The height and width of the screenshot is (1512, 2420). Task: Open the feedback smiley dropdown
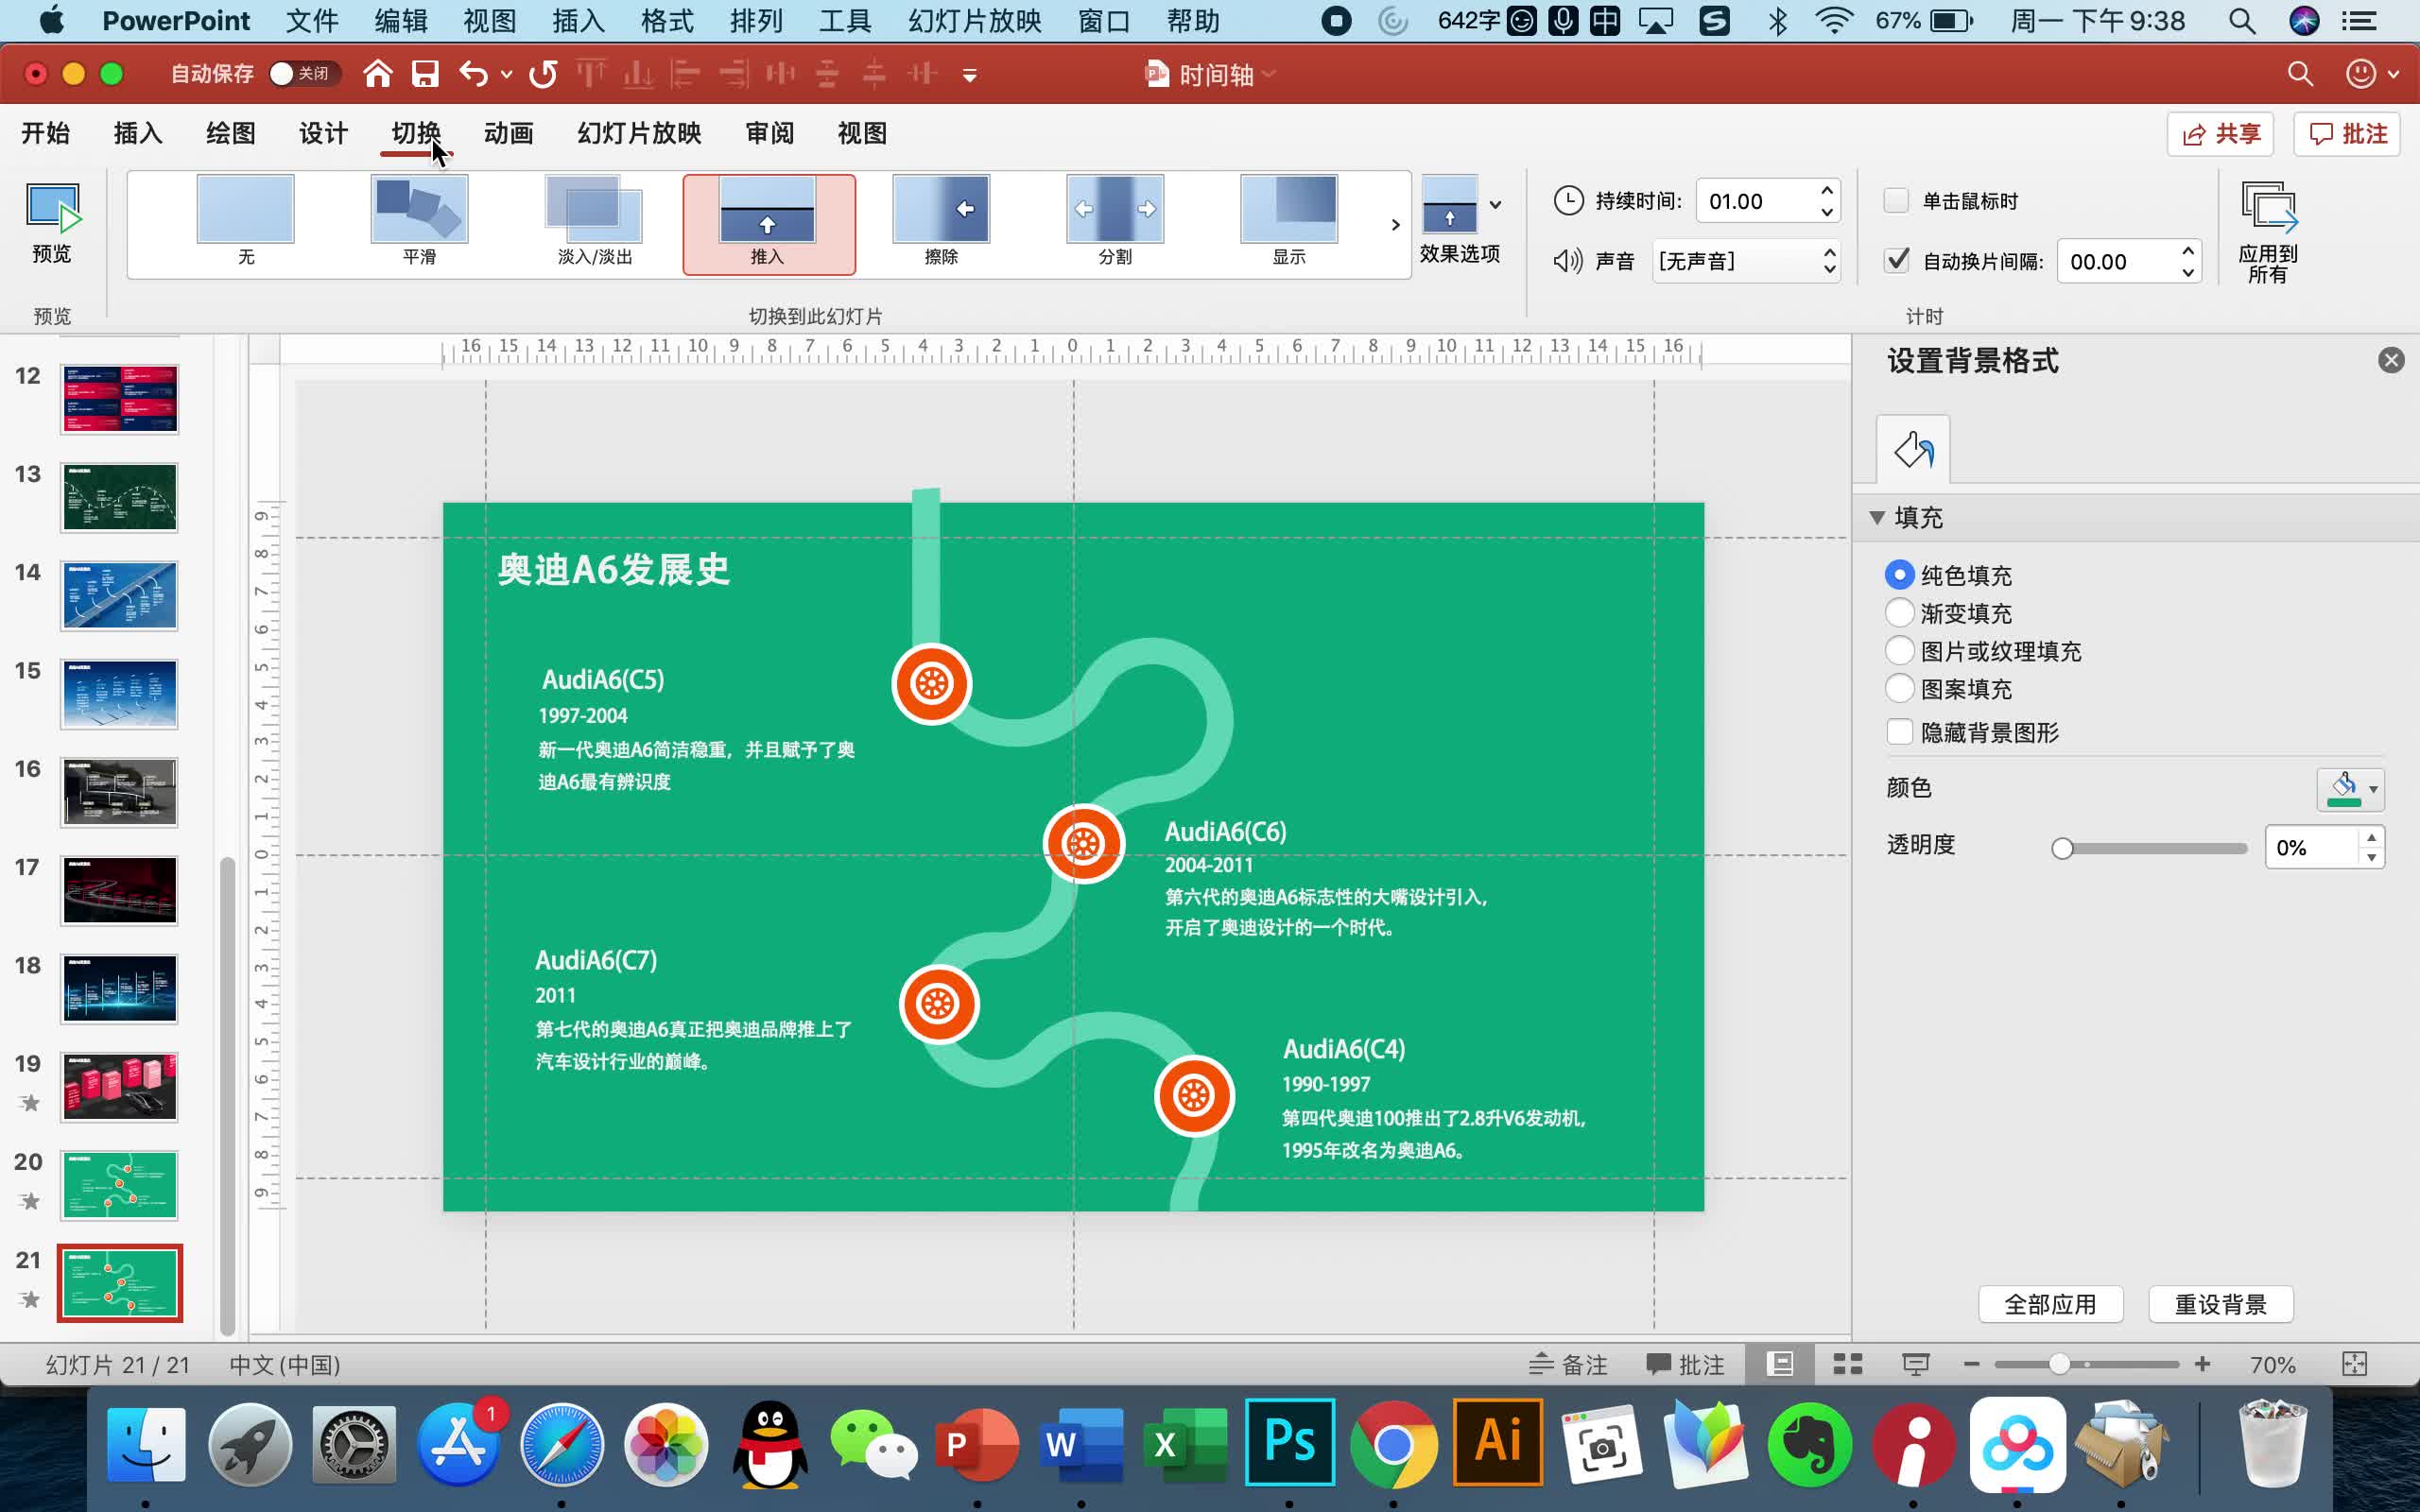[2372, 74]
